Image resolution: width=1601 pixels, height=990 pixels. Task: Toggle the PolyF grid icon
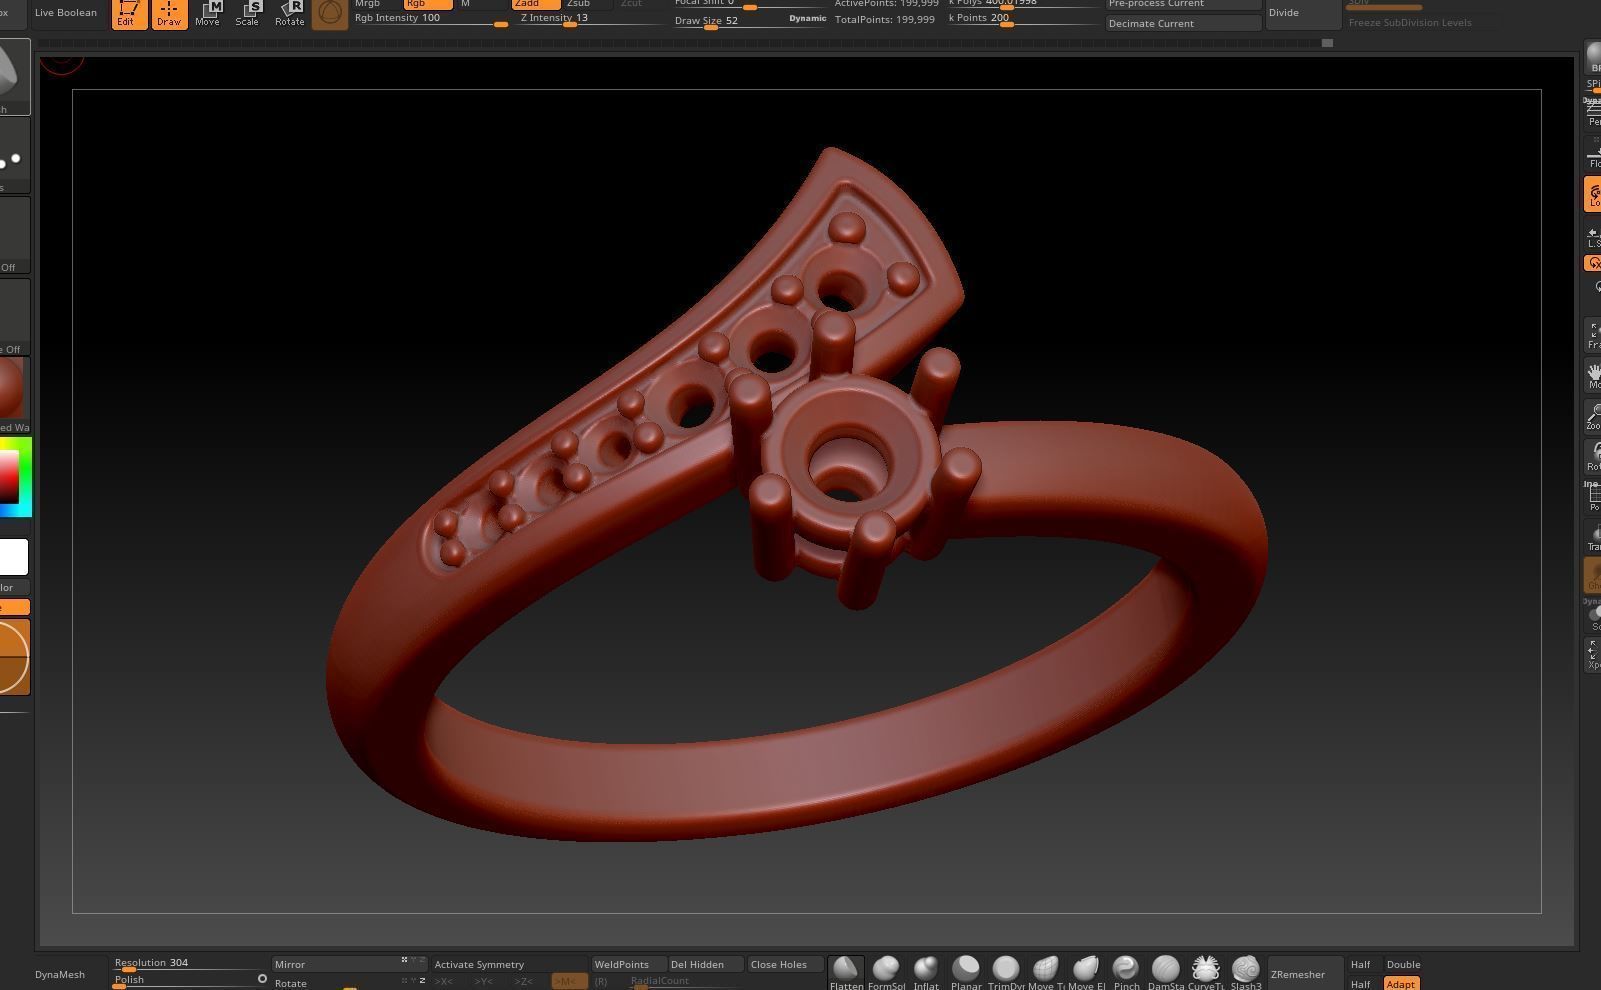click(x=1593, y=498)
